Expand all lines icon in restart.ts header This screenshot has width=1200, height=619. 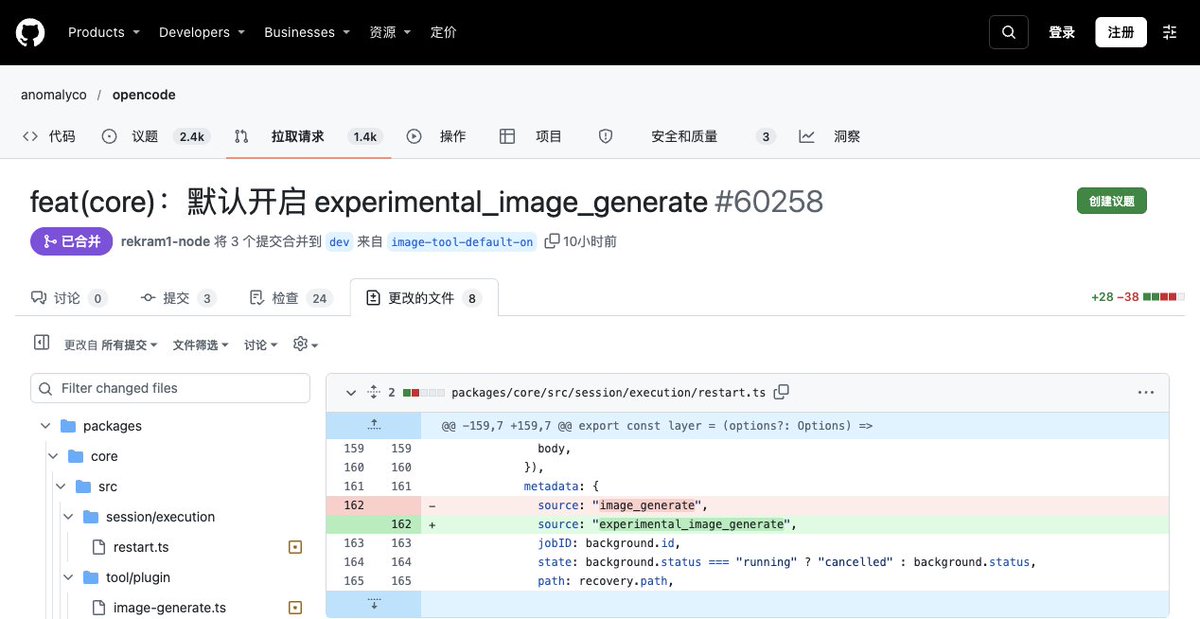[374, 392]
